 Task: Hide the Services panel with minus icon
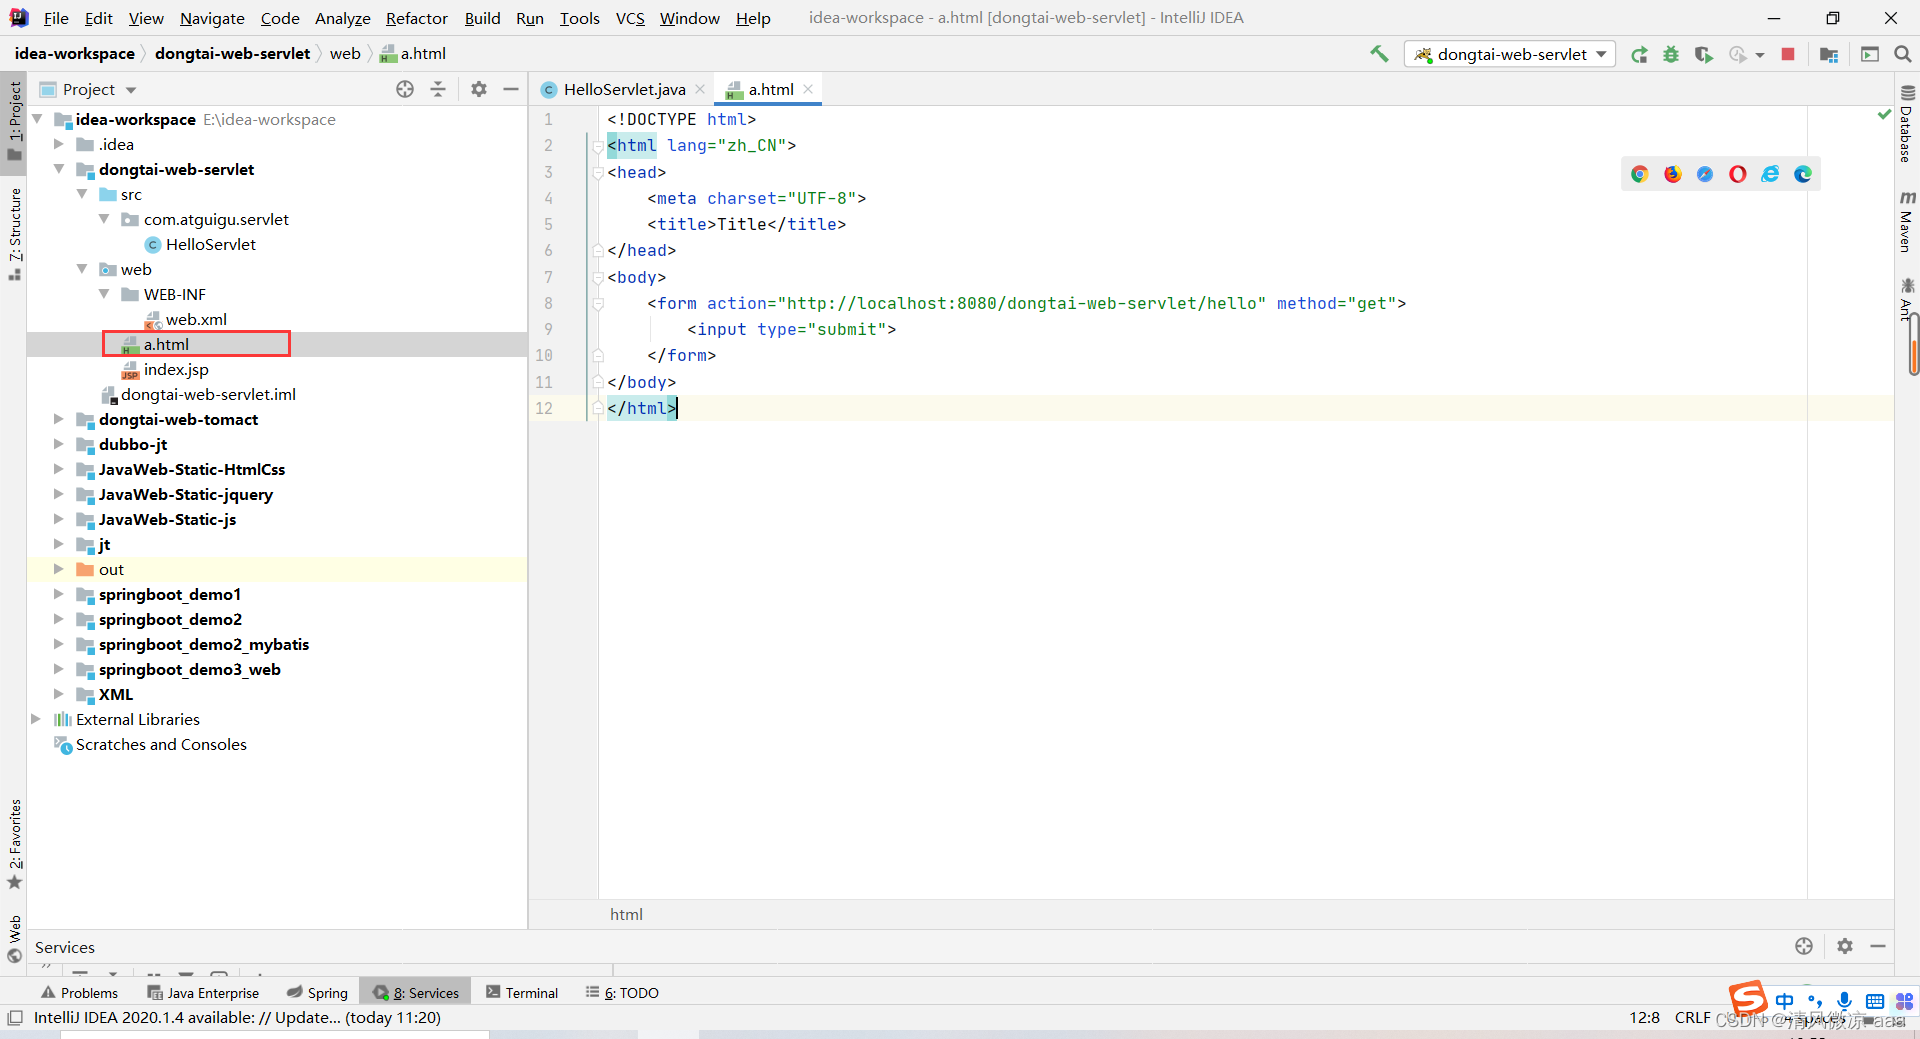pos(1878,946)
